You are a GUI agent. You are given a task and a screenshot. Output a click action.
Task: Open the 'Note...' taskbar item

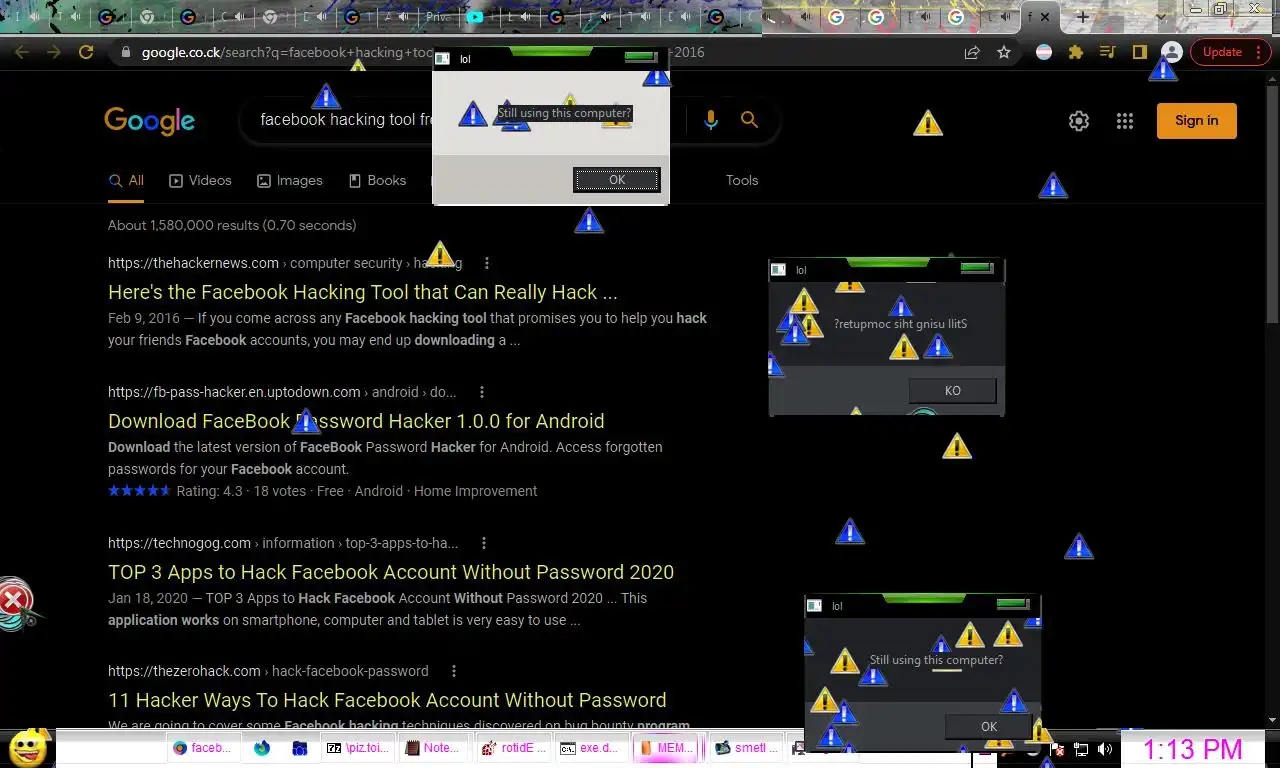coord(434,748)
